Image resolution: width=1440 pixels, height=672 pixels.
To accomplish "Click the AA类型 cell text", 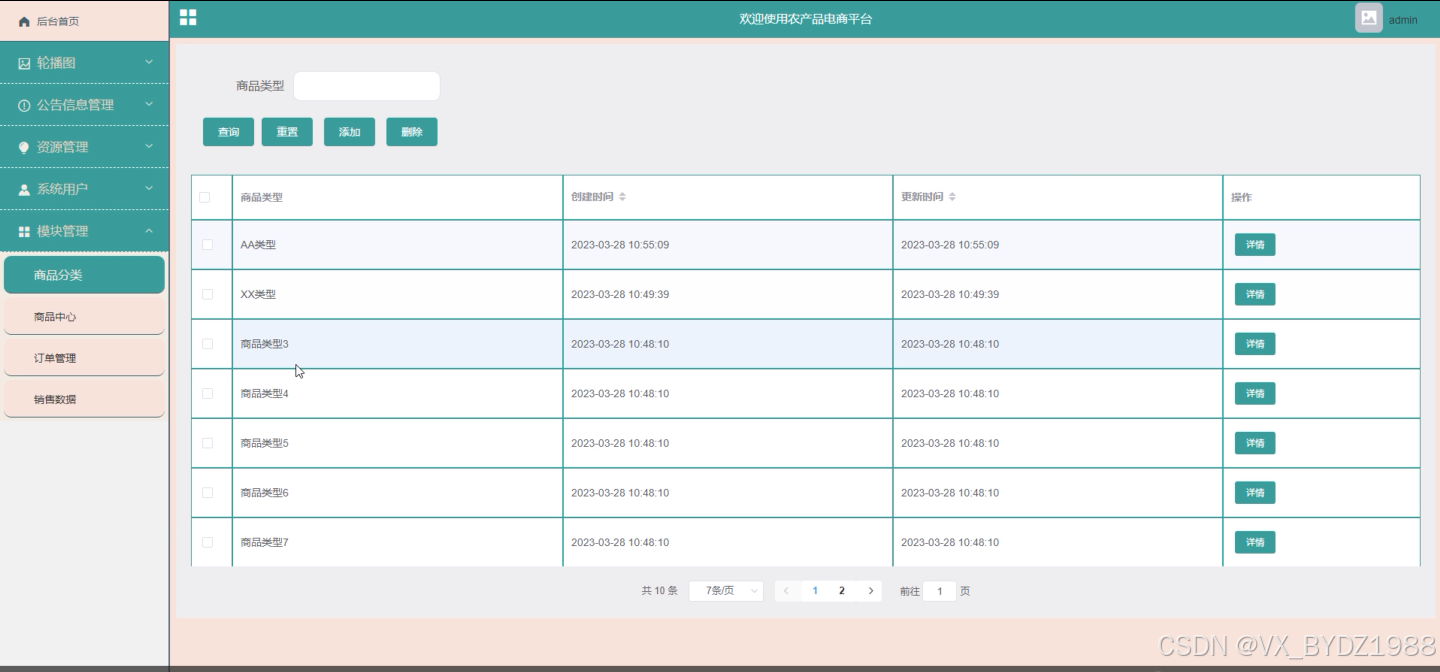I will click(x=258, y=245).
